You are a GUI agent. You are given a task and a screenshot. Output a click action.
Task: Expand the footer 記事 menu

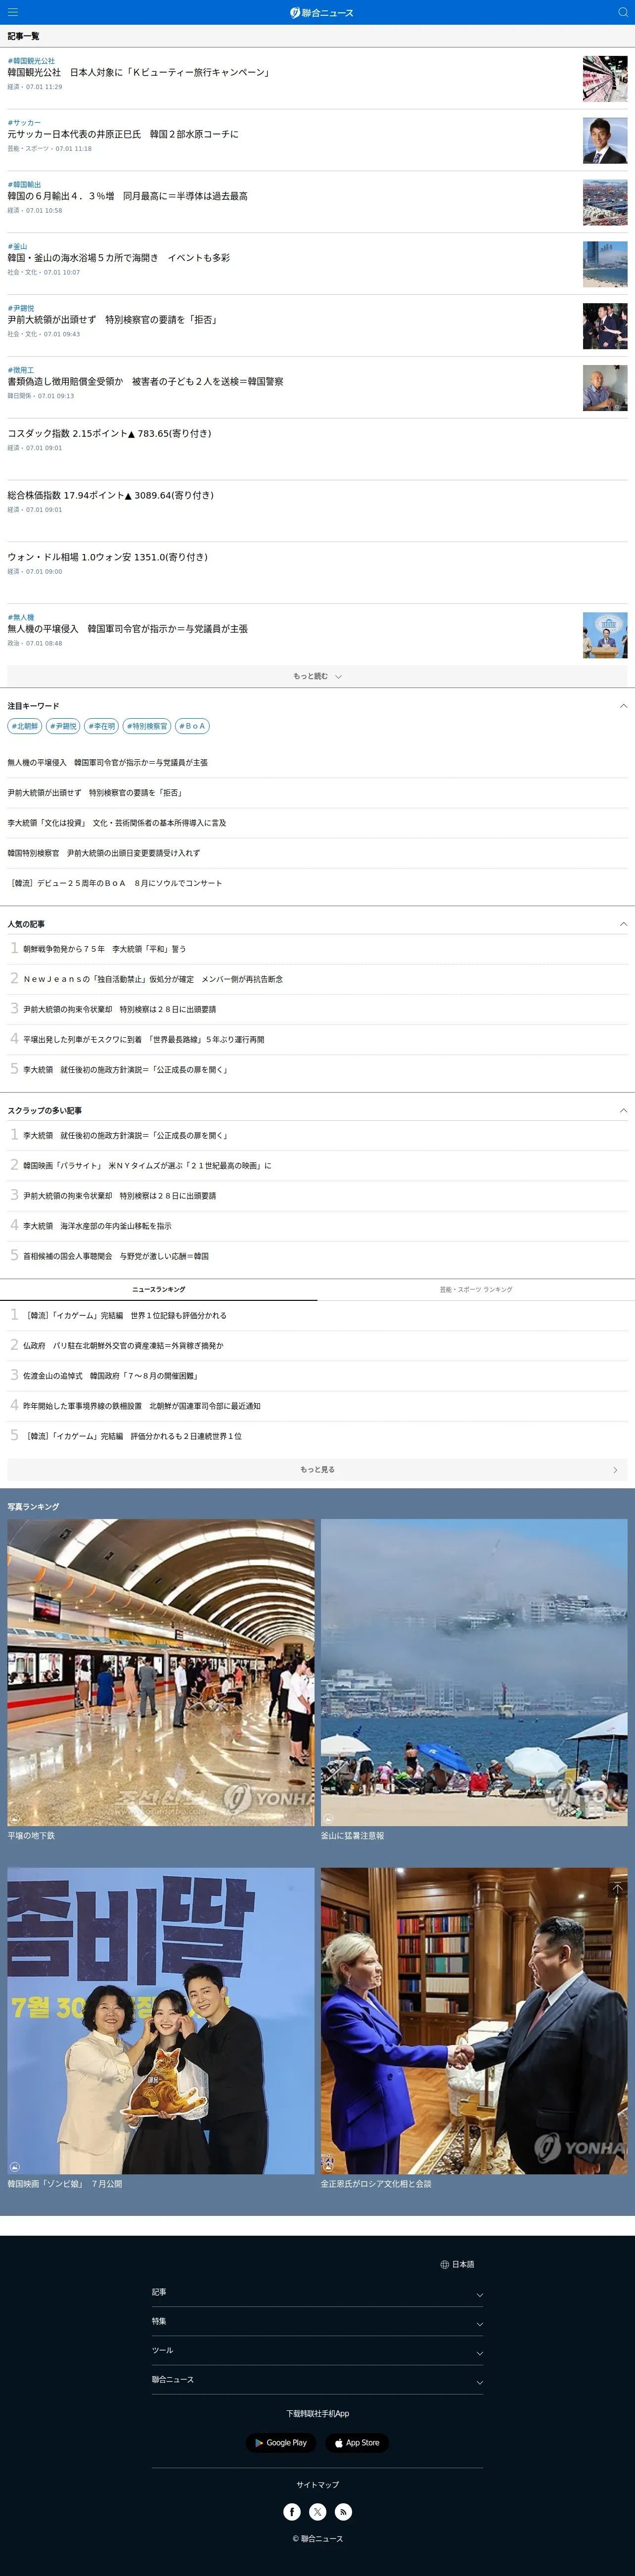point(317,2292)
